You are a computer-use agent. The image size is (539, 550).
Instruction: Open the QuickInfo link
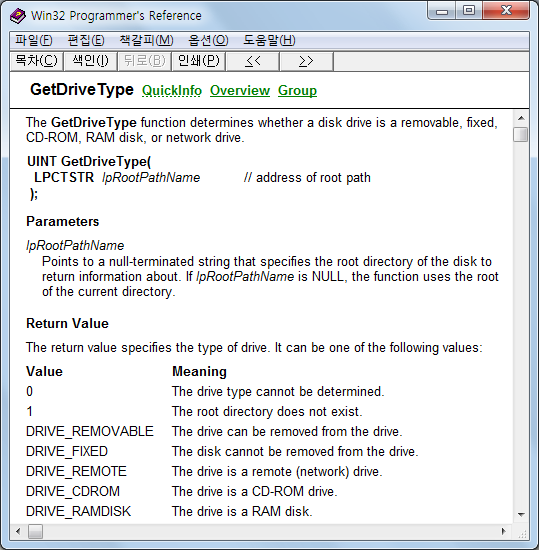click(x=172, y=90)
